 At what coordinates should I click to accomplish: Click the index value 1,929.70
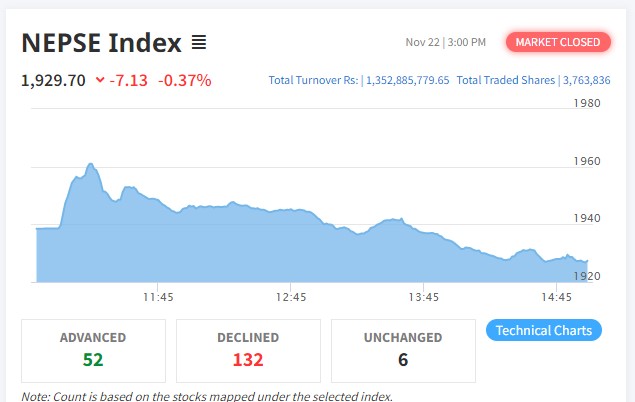coord(53,80)
